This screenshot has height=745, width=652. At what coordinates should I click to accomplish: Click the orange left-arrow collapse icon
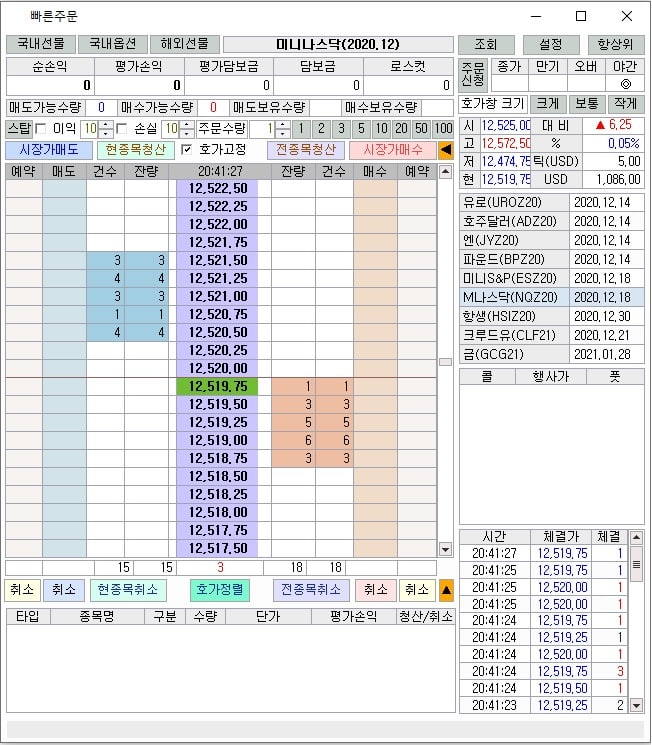(x=446, y=150)
